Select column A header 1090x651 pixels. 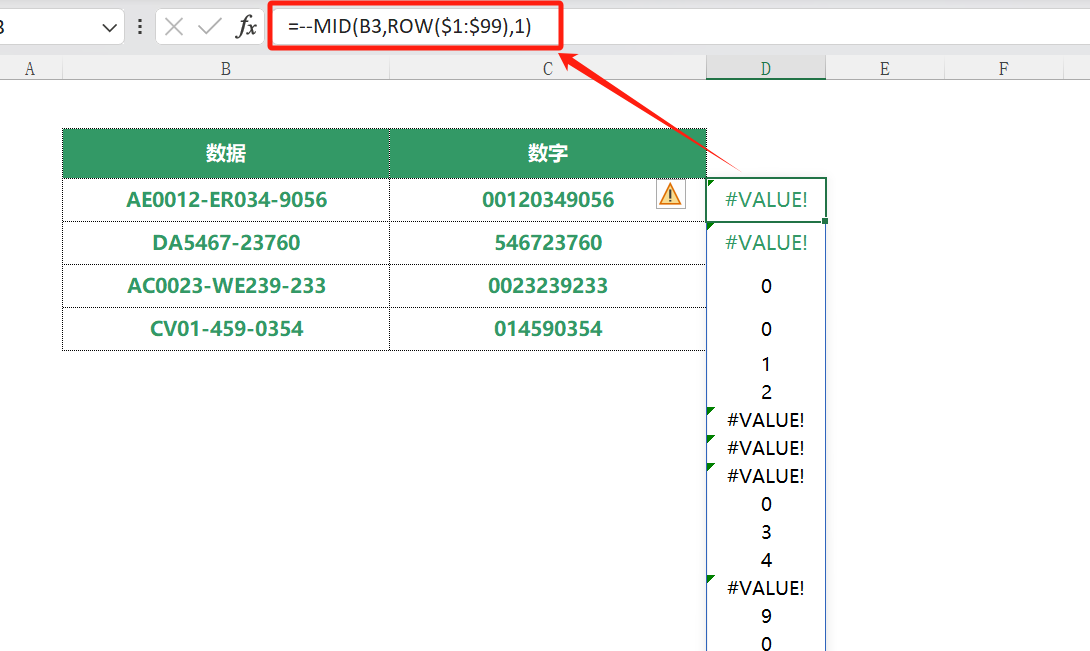[x=30, y=69]
